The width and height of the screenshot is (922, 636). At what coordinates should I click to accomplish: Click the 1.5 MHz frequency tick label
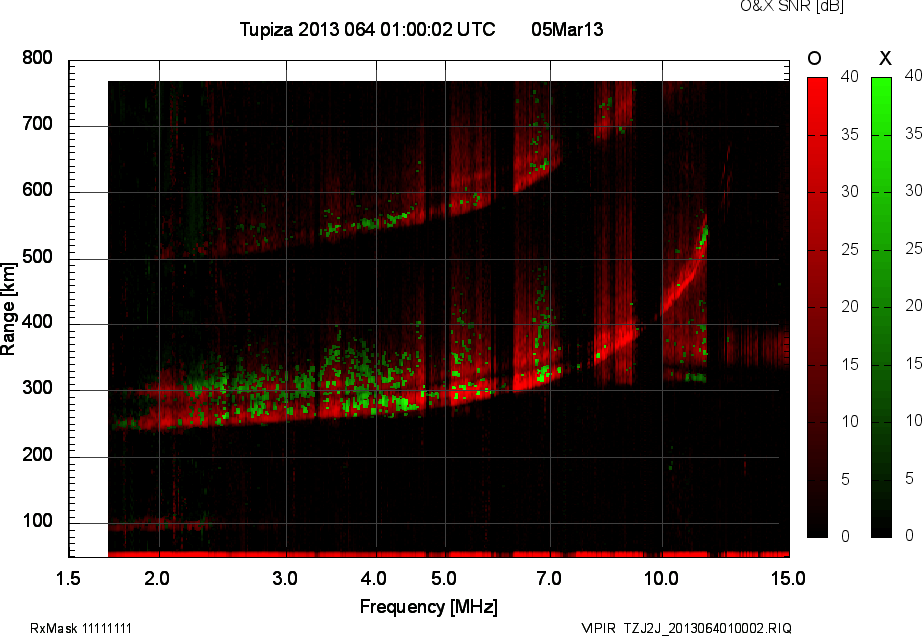tap(68, 578)
